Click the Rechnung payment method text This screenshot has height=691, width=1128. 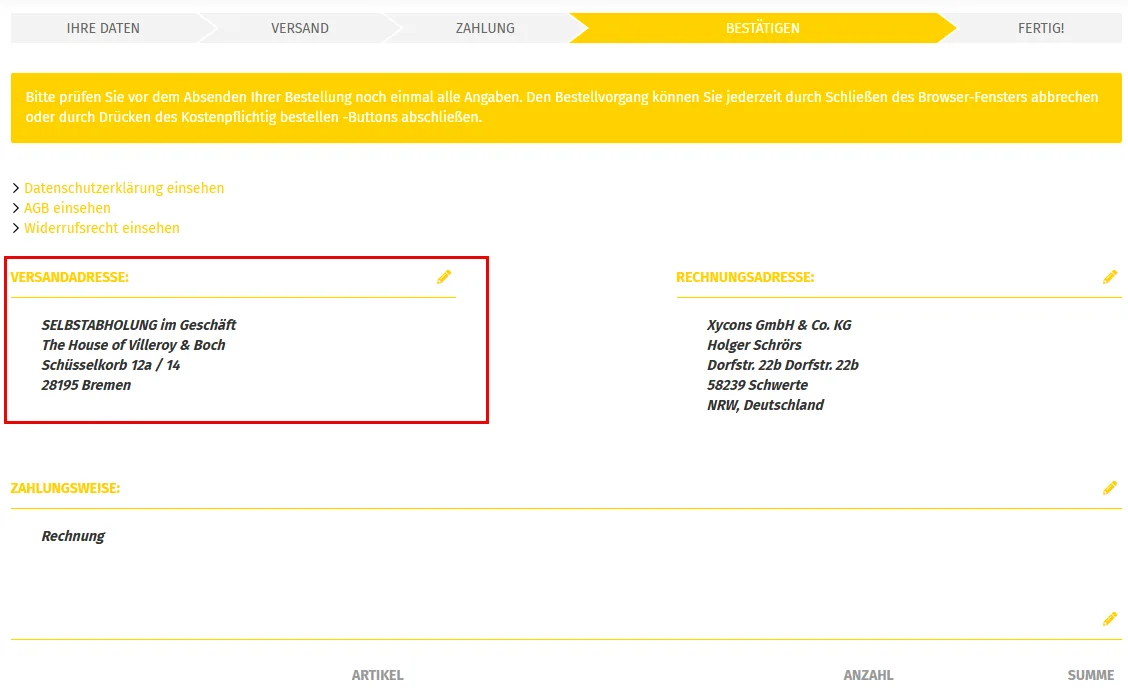click(73, 536)
